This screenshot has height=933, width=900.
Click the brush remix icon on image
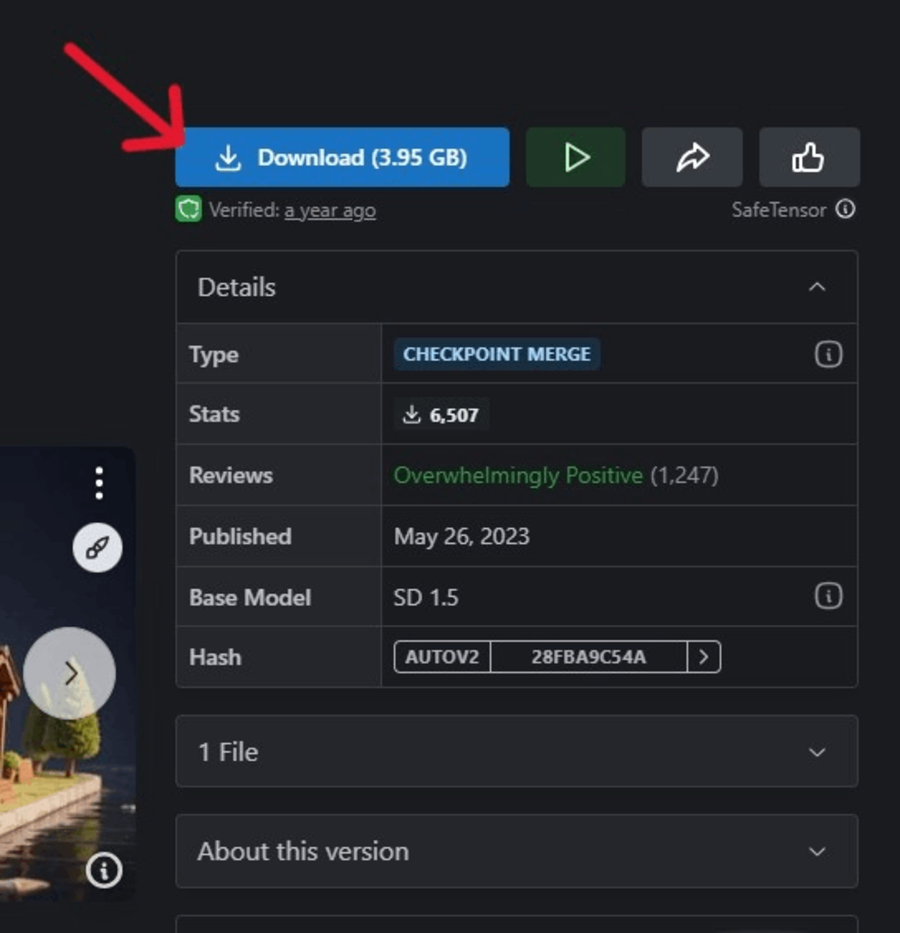98,547
